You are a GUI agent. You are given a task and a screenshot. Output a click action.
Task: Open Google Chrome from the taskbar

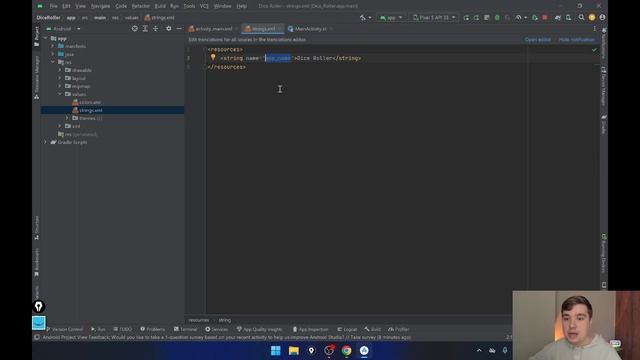click(x=347, y=351)
